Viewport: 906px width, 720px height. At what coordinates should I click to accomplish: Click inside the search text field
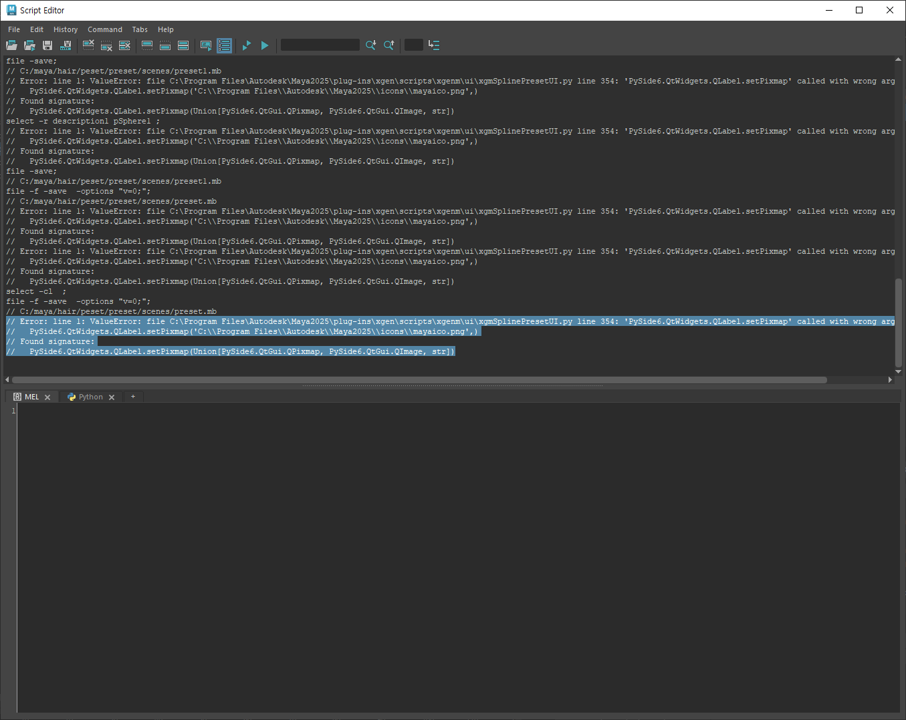click(x=320, y=45)
